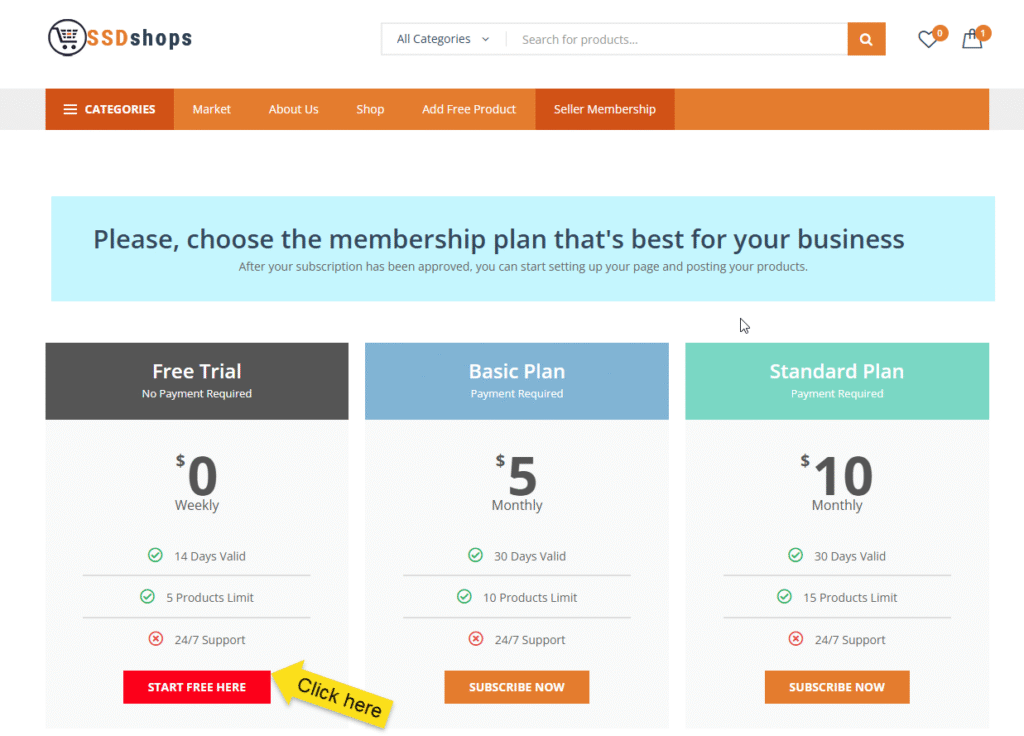The image size is (1024, 736).
Task: Click green check next to 14 Days Valid
Action: click(x=155, y=555)
